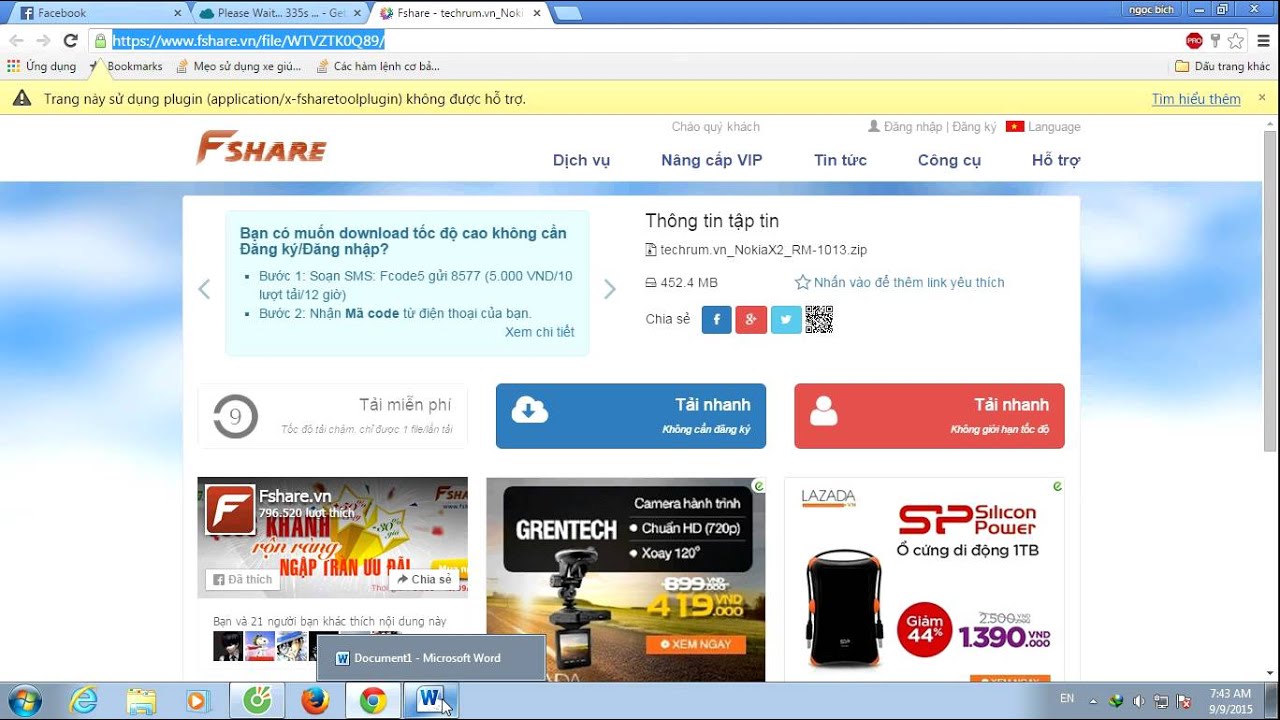Open Firefox from taskbar
The width and height of the screenshot is (1280, 720).
[315, 701]
